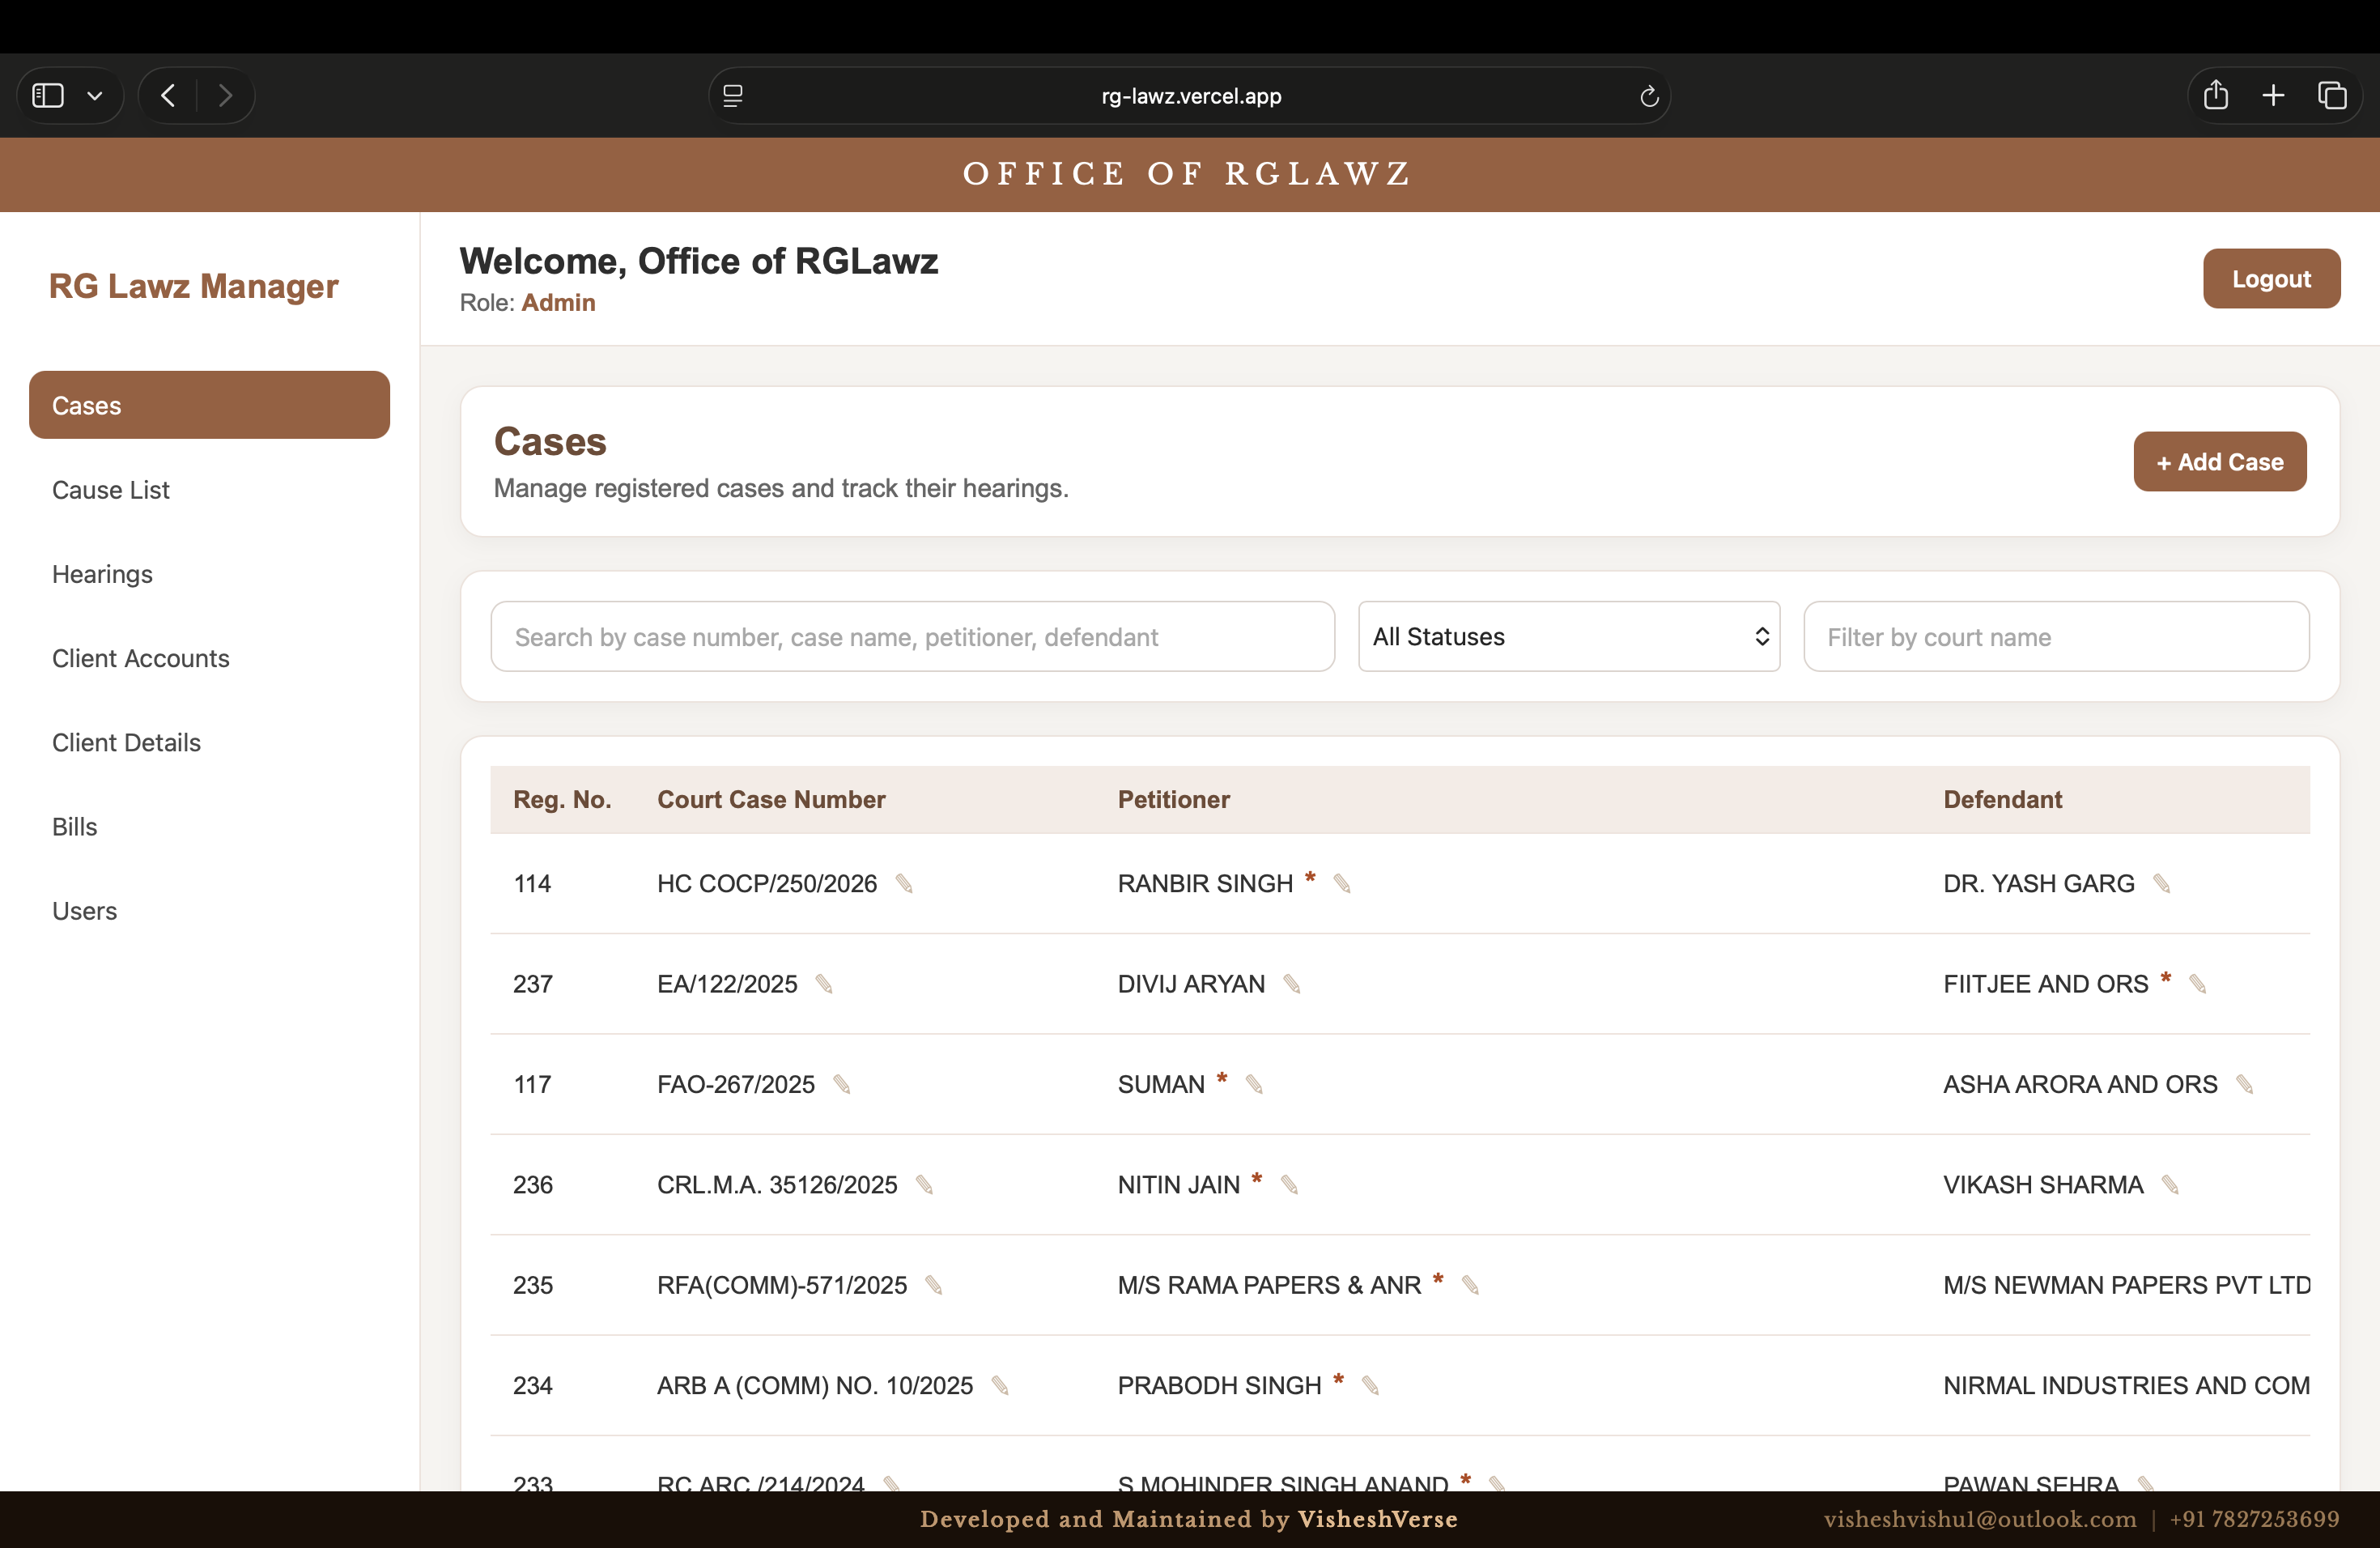The width and height of the screenshot is (2380, 1548).
Task: Open Cause List in the sidebar
Action: (110, 490)
